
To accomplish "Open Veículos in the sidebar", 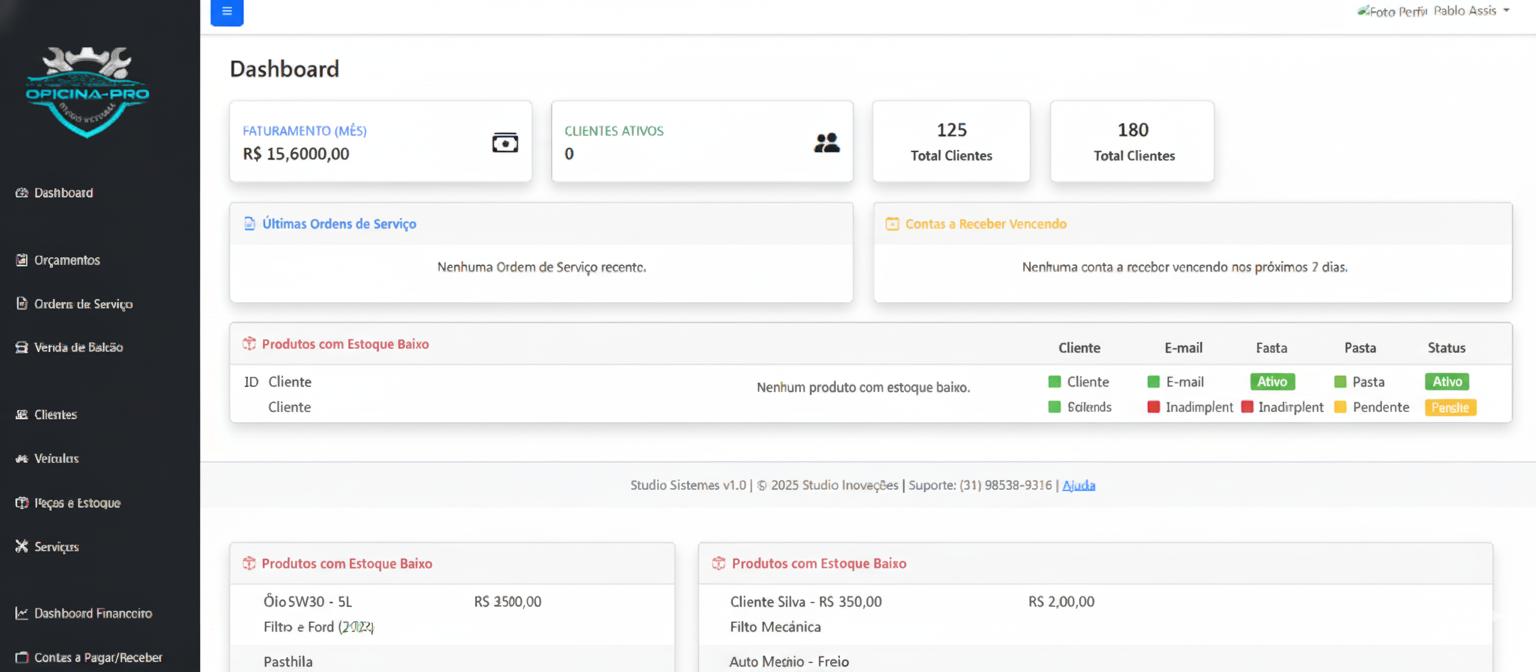I will tap(46, 459).
